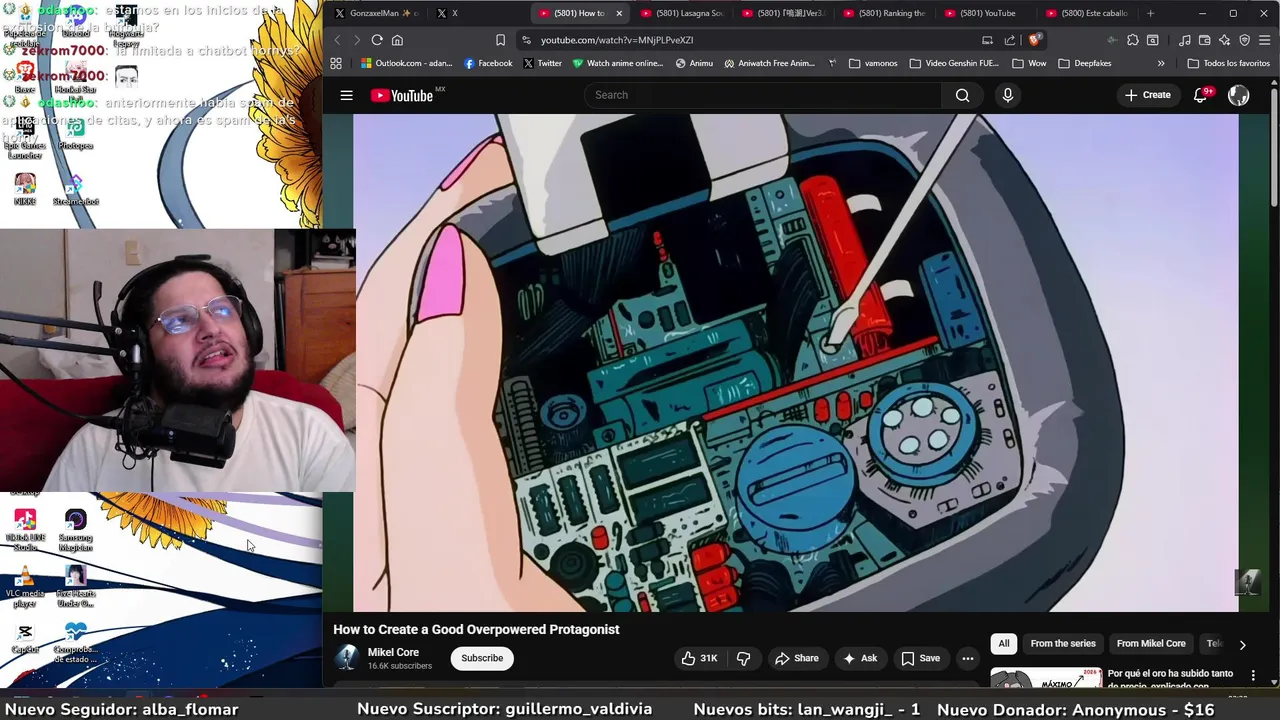Click the video player to pause playback
Viewport: 1280px width, 720px height.
coord(795,362)
